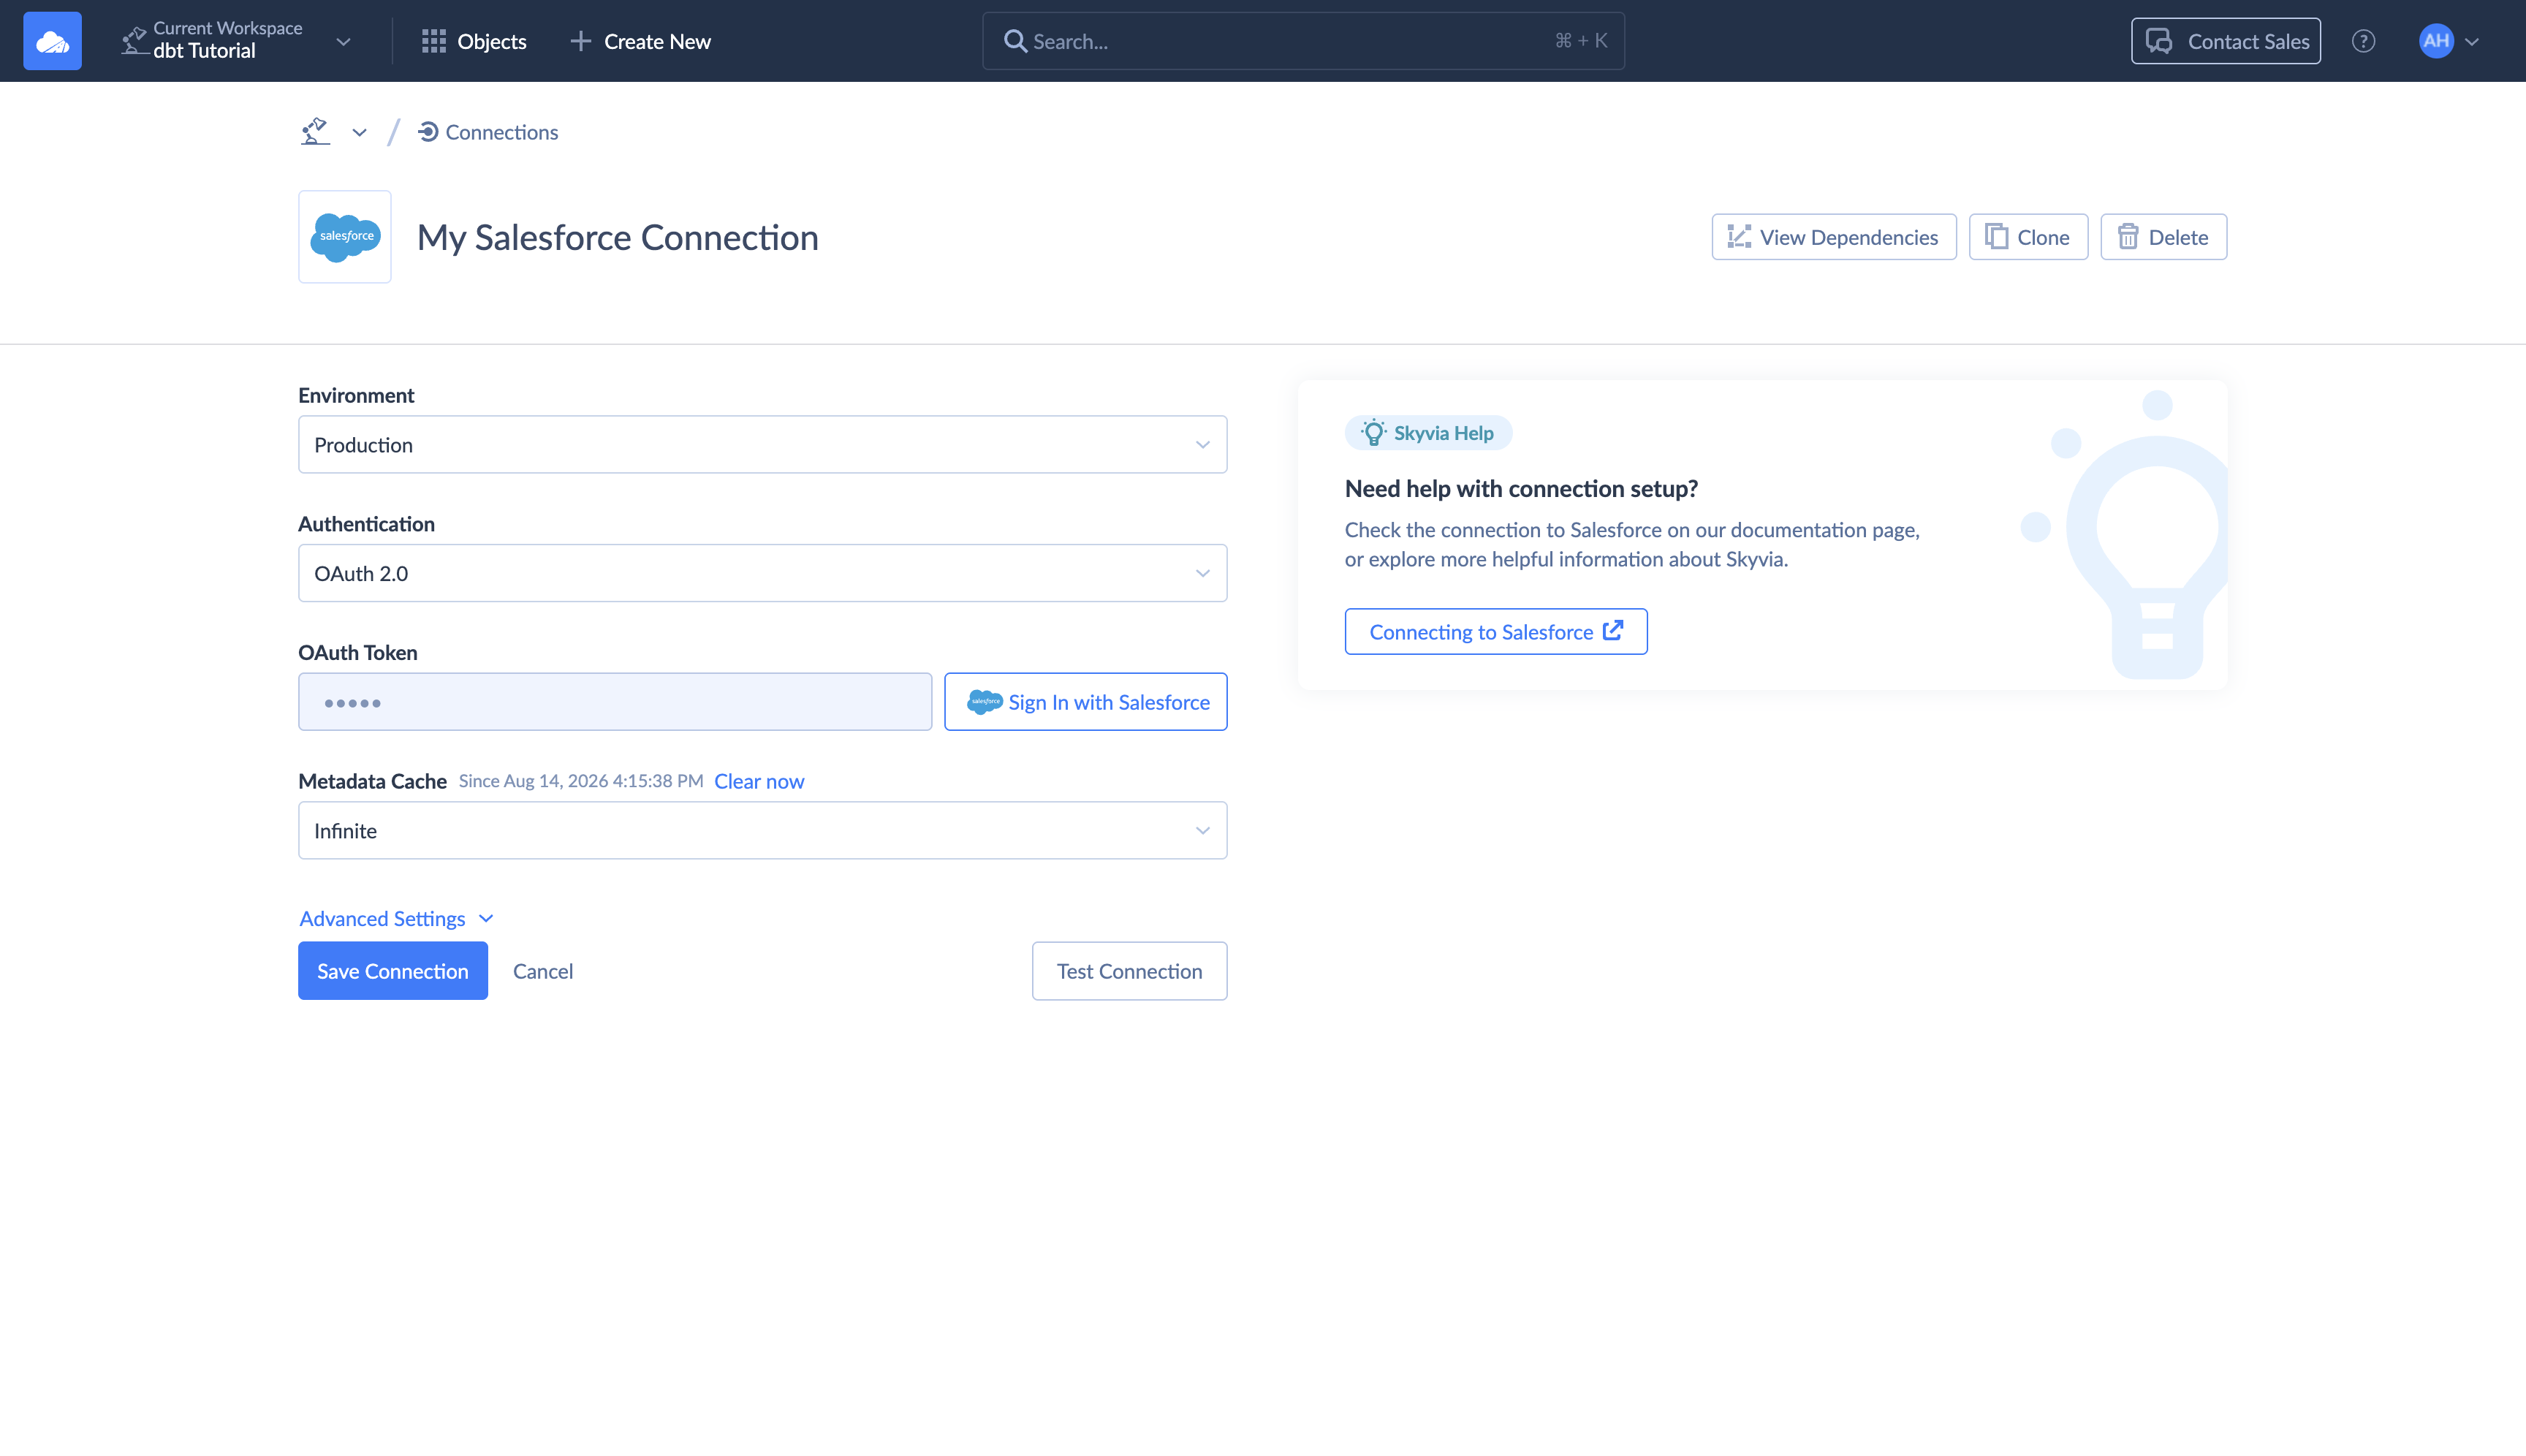Click the Connections breadcrumb arrow icon

pyautogui.click(x=428, y=132)
